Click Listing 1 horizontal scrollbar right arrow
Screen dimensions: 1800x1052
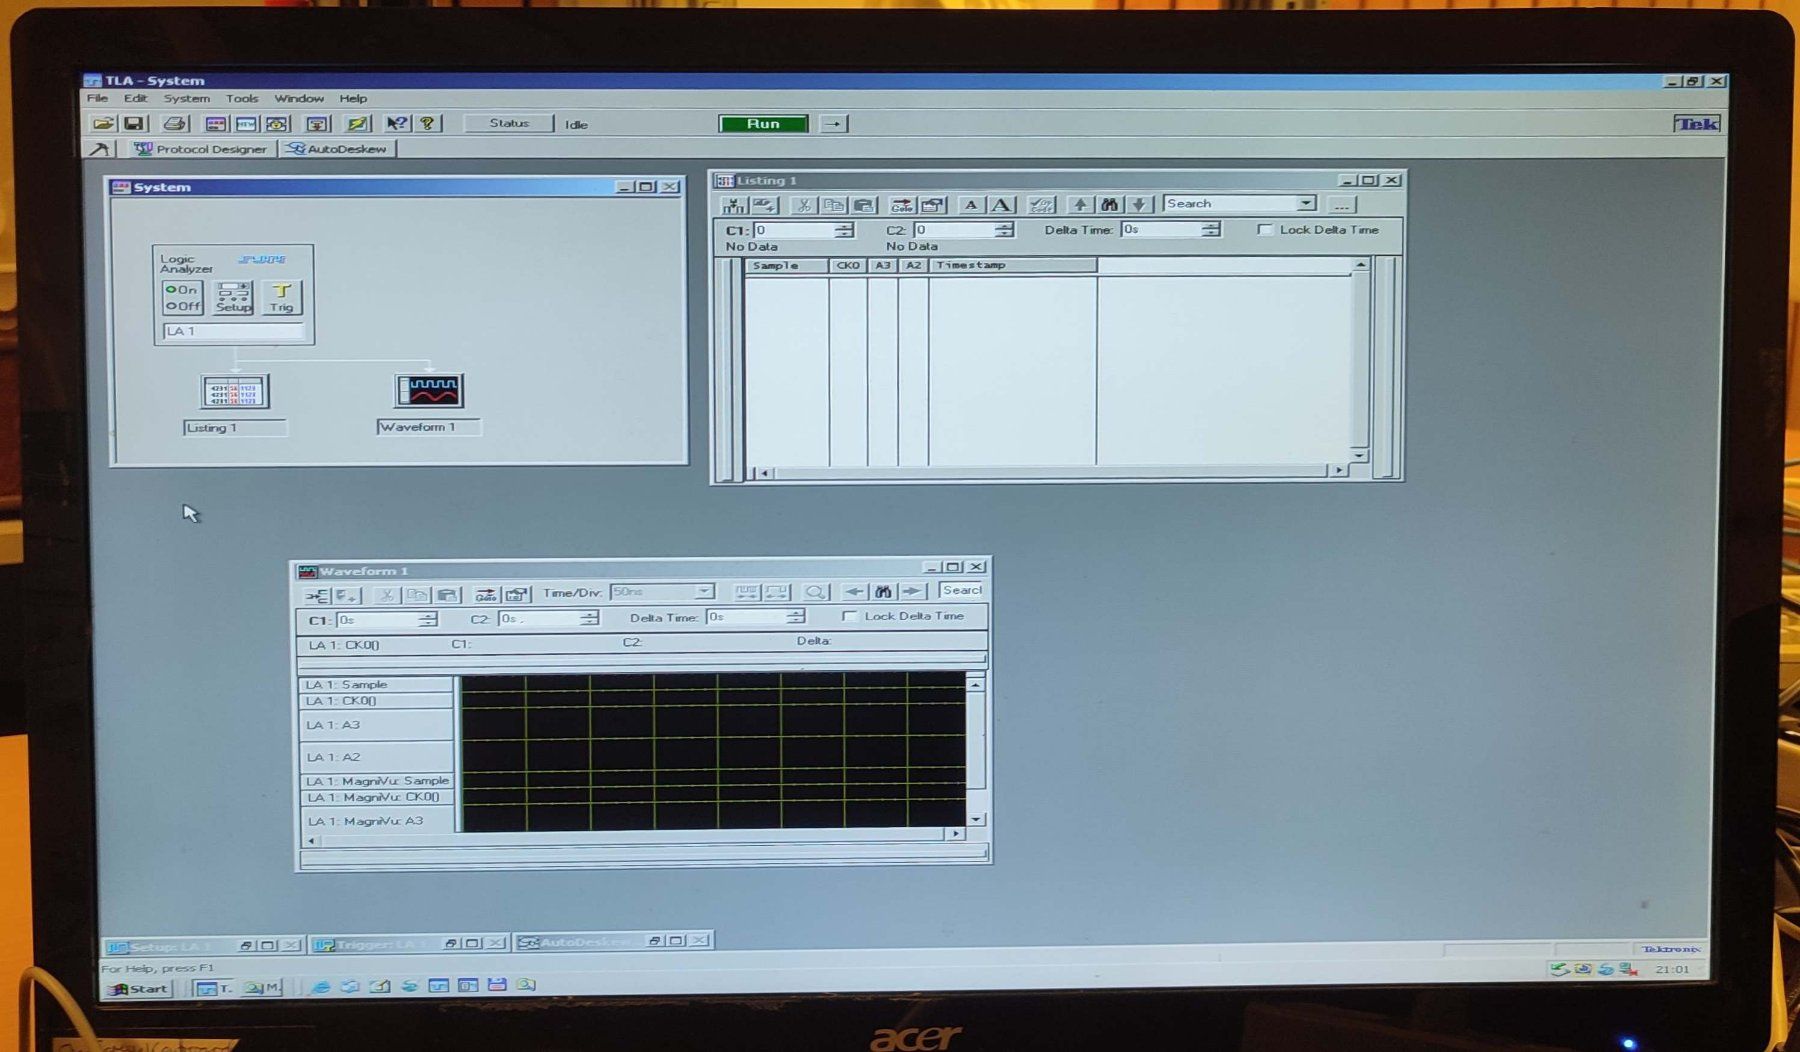click(x=1339, y=470)
